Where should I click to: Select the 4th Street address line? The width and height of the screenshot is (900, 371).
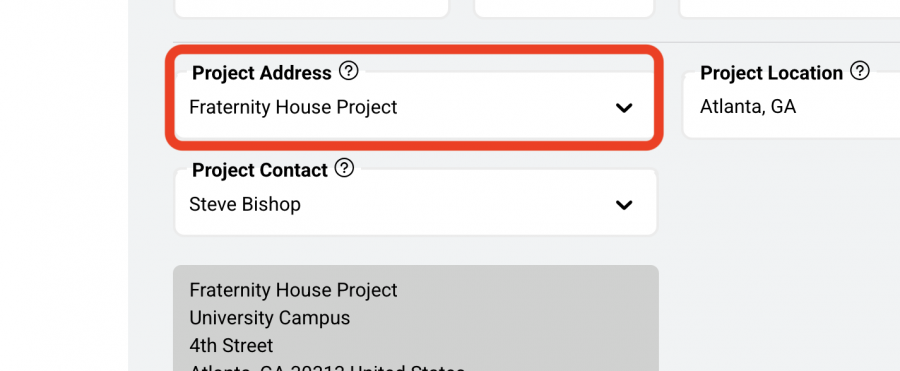231,345
